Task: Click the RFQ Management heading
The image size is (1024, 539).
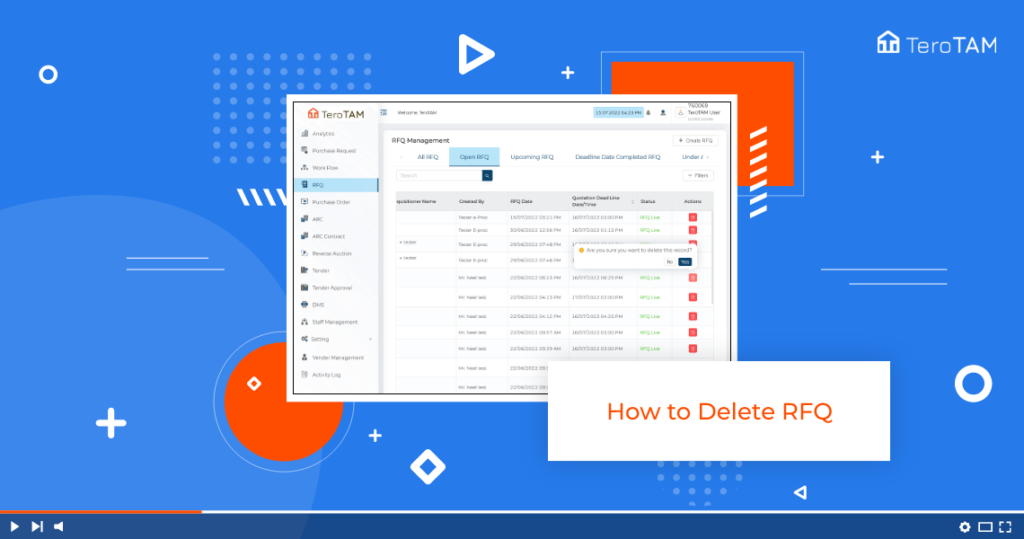Action: pos(421,140)
